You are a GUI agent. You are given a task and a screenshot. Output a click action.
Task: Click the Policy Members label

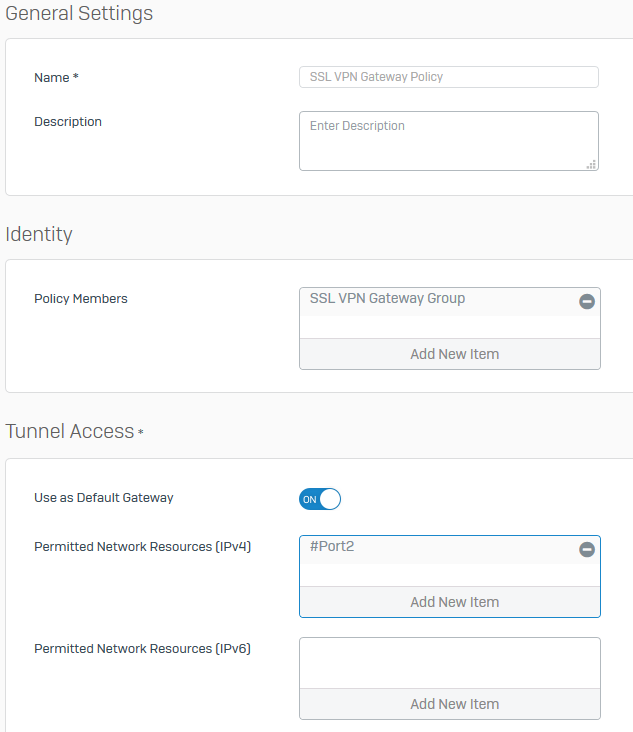point(81,298)
